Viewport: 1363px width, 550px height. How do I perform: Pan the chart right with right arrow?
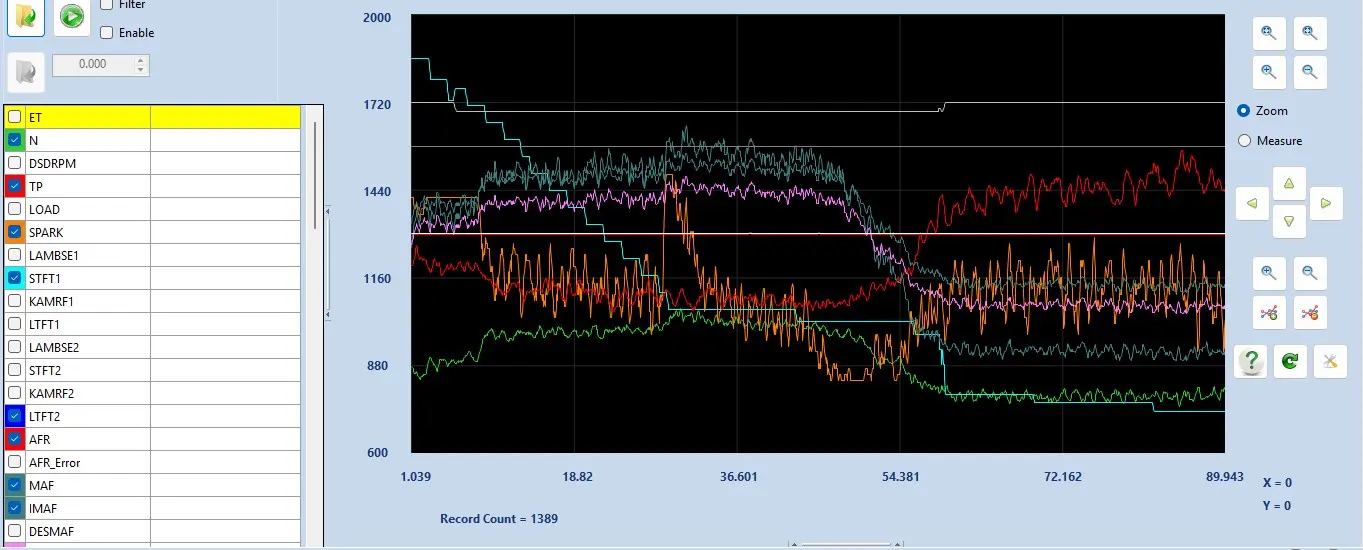coord(1325,203)
